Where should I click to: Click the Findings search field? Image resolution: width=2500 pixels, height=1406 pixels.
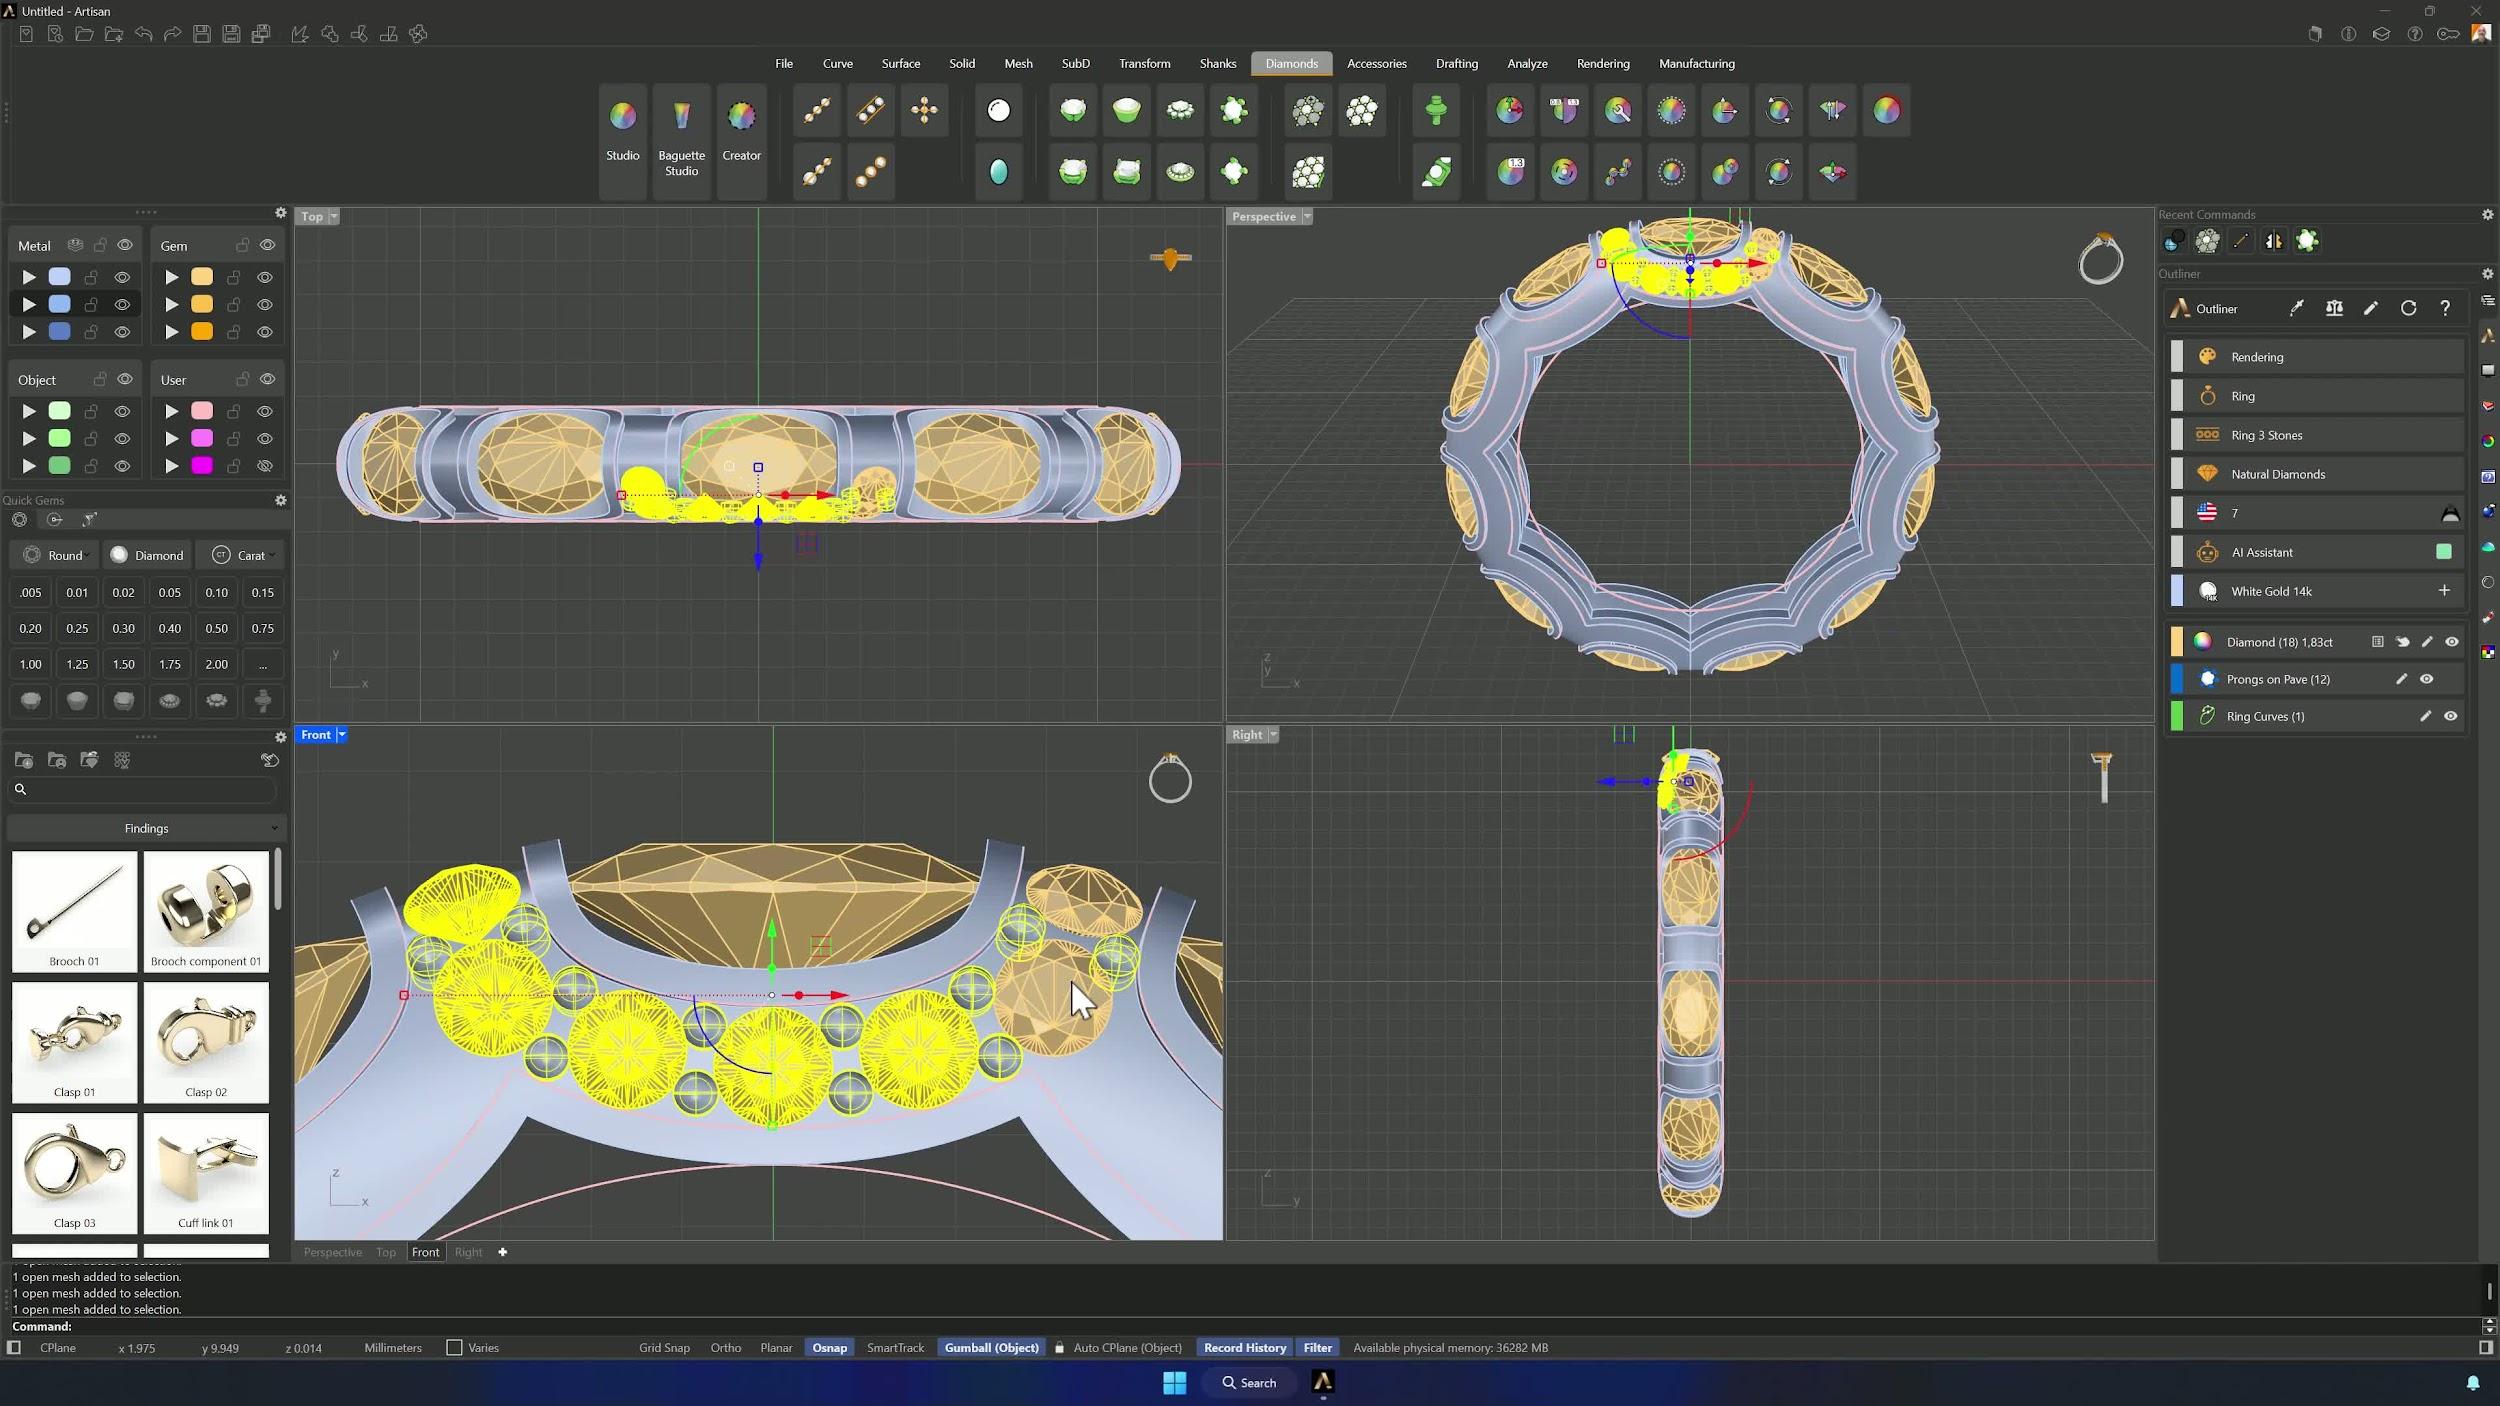click(x=144, y=789)
